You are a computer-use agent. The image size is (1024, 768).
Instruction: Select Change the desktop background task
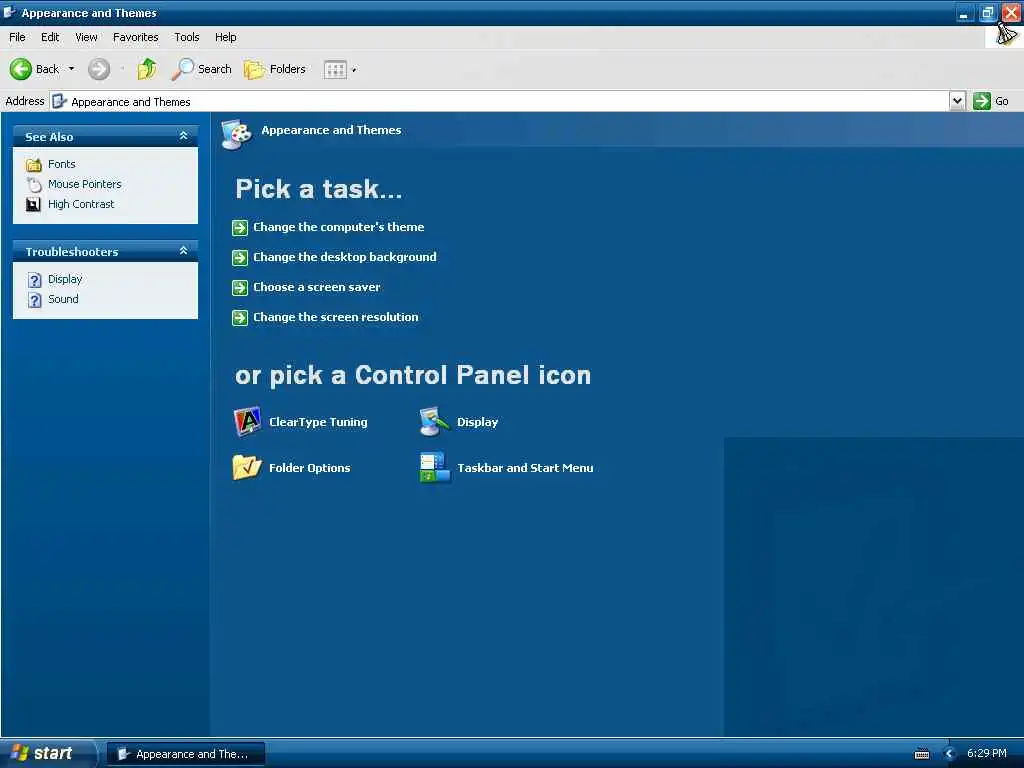[x=344, y=257]
